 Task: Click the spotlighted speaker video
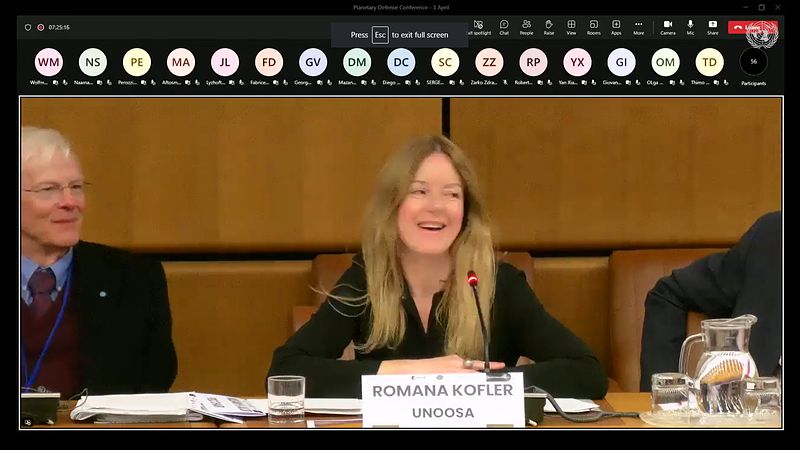click(x=400, y=262)
